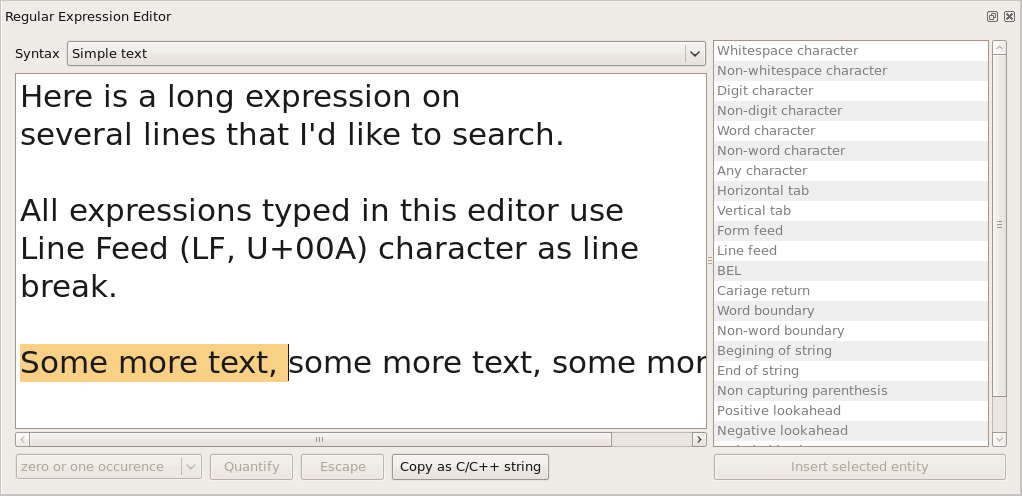Click Insert selected entity button
The height and width of the screenshot is (496, 1022).
859,467
